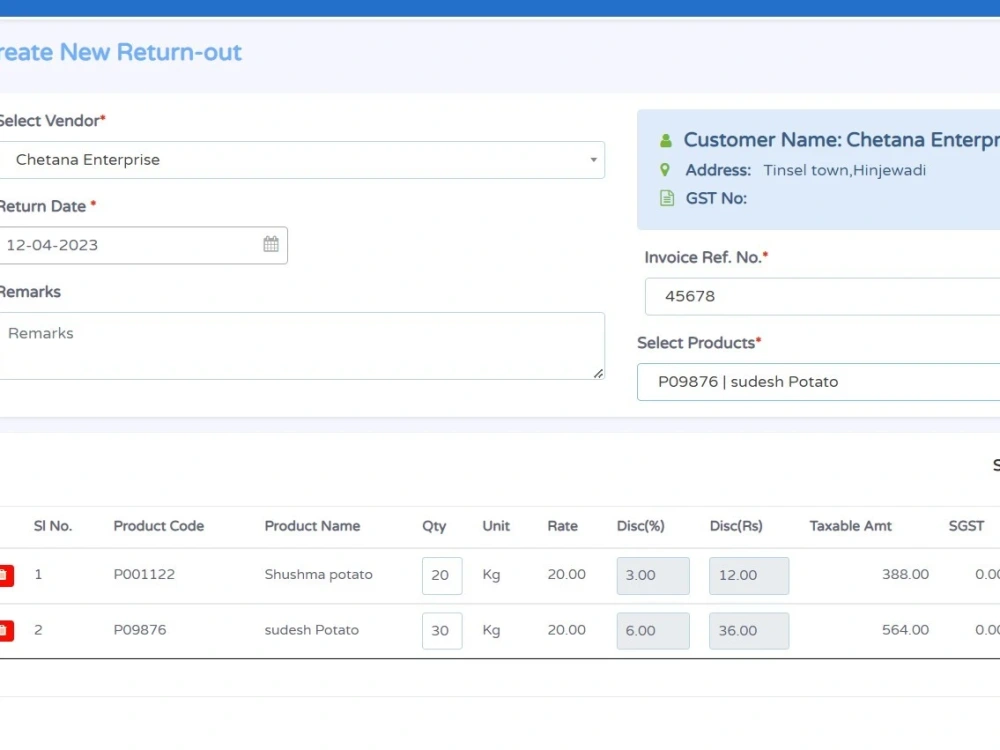The width and height of the screenshot is (1000, 750).
Task: Click the Disc(Rs) column header
Action: coord(736,526)
